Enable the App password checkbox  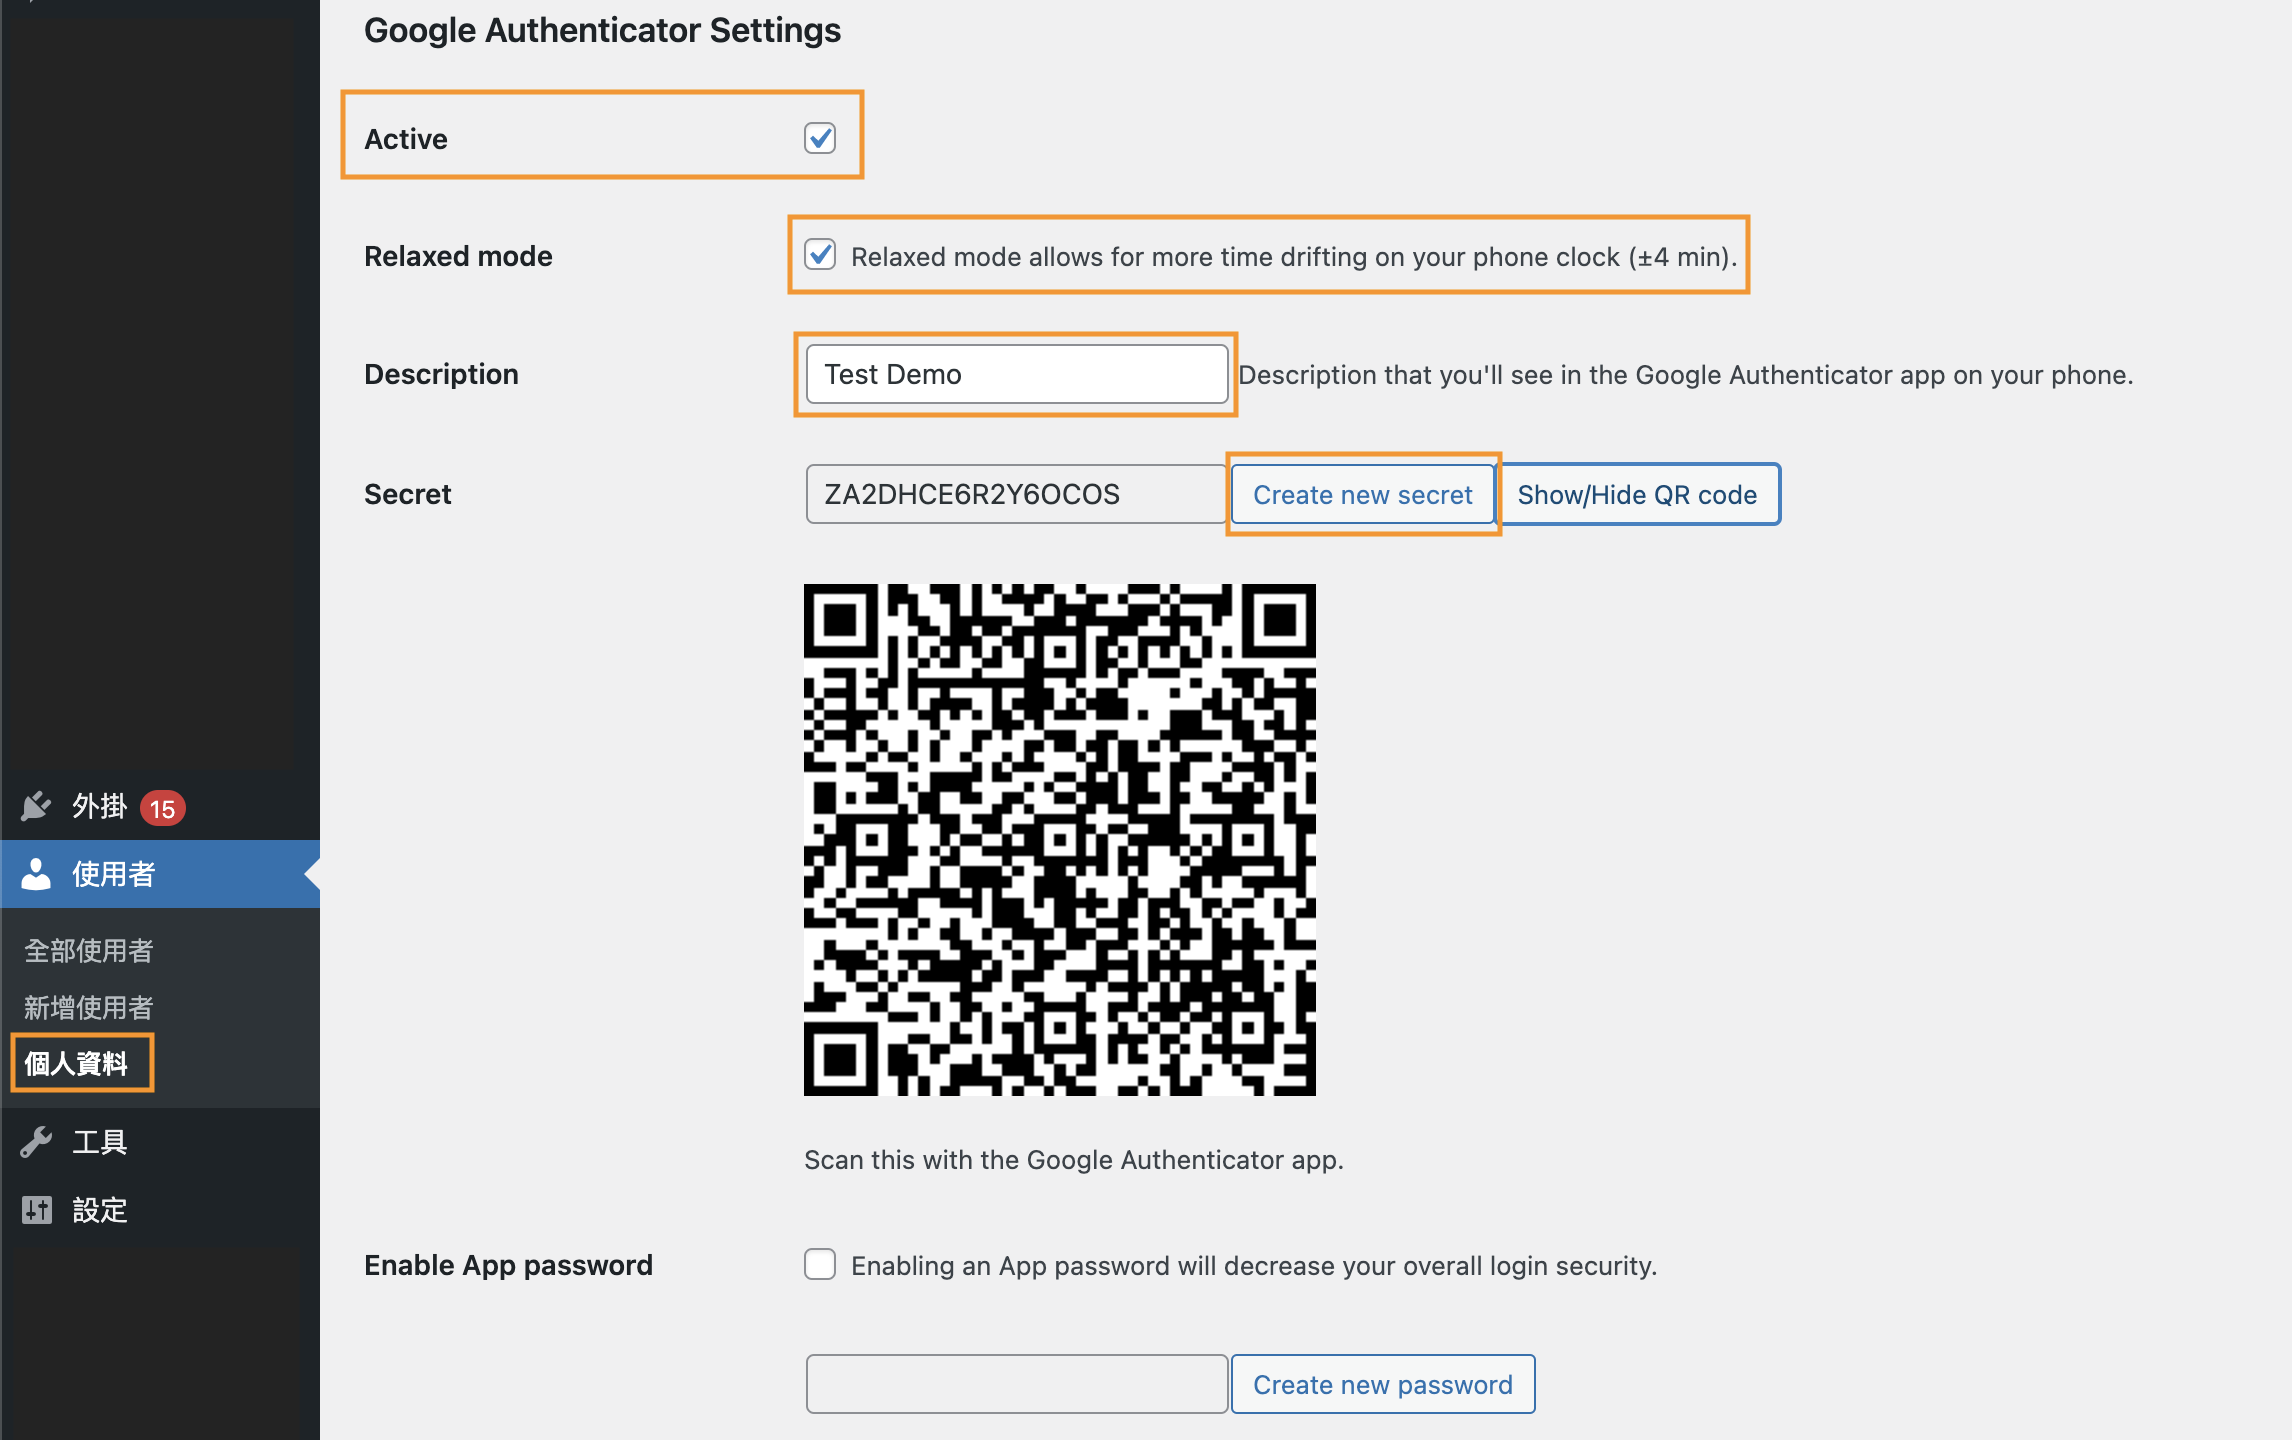click(x=820, y=1265)
